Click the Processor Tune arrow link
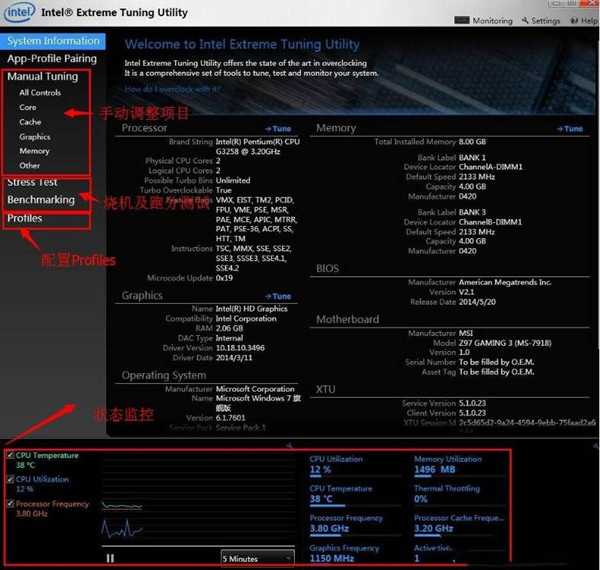600x570 pixels. coord(278,129)
